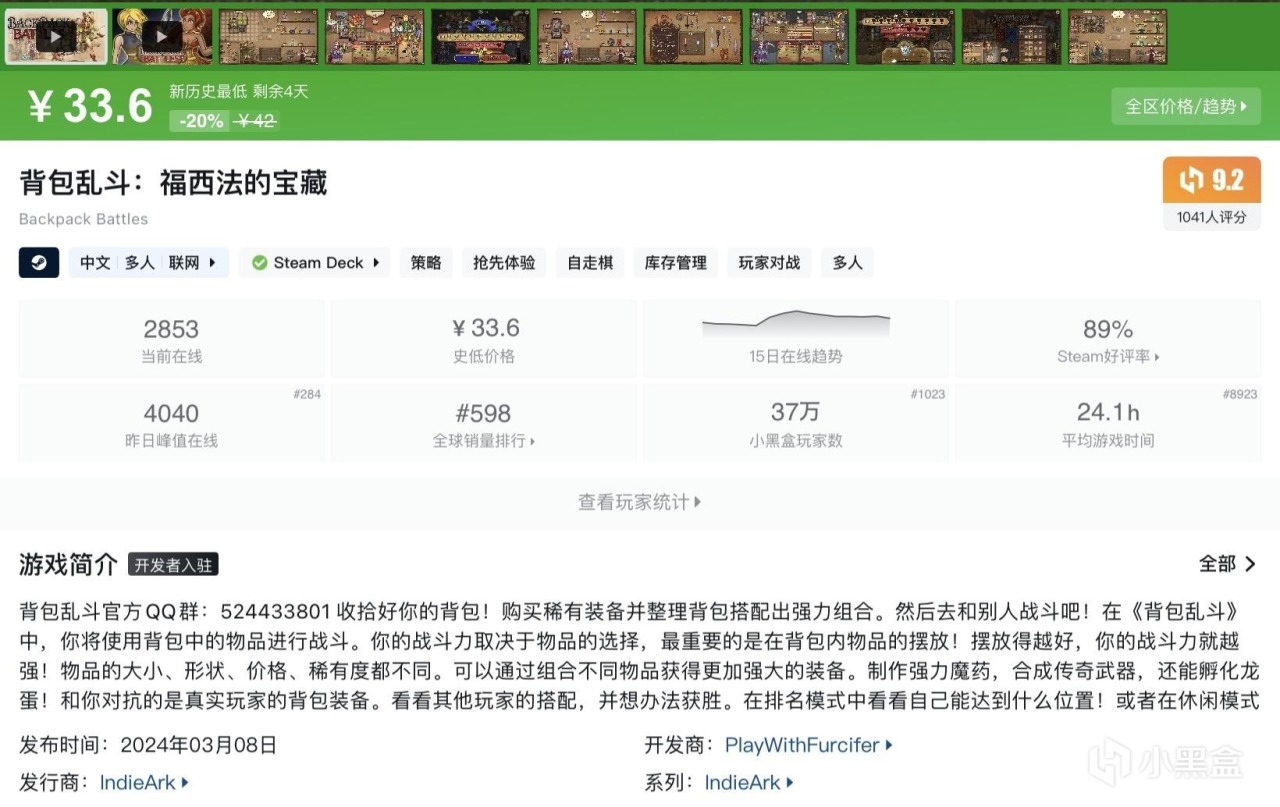Screen dimensions: 1280x807
Task: Click the #284 rank label
Action: pyautogui.click(x=307, y=394)
